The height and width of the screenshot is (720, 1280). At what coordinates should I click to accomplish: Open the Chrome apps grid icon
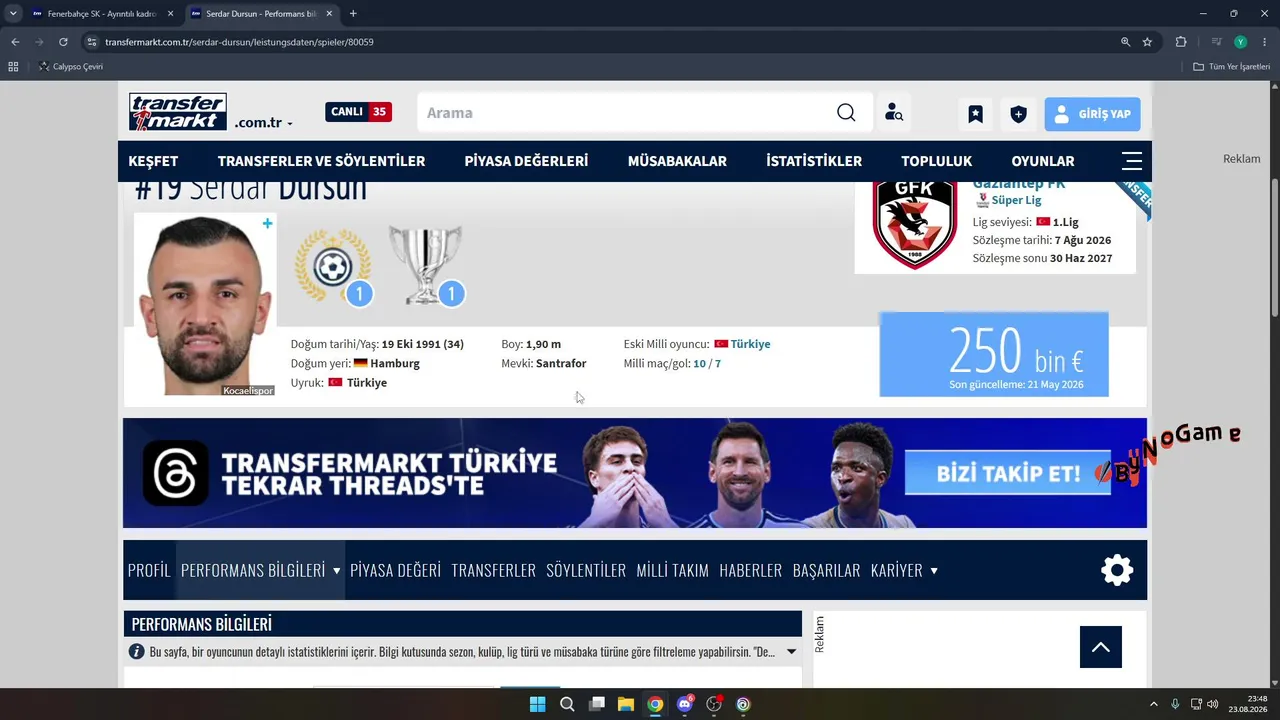coord(13,67)
